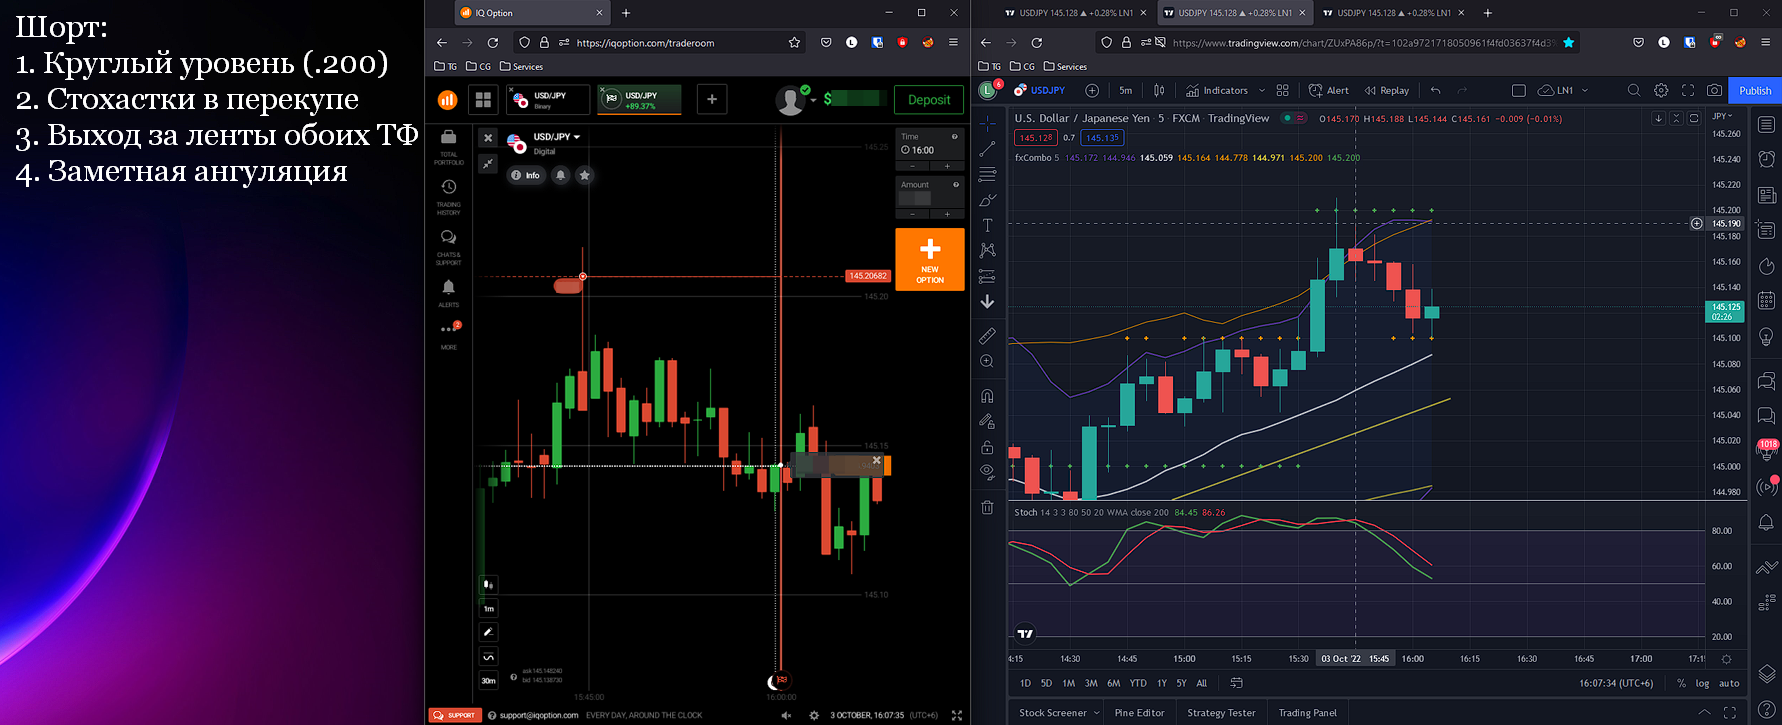Toggle percent scale on the chart
The width and height of the screenshot is (1782, 725).
[1681, 683]
